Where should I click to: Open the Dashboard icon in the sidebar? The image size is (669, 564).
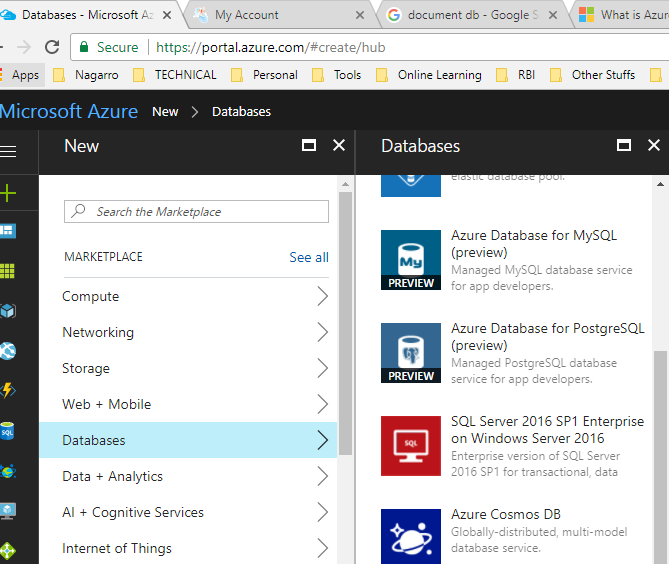pyautogui.click(x=9, y=231)
